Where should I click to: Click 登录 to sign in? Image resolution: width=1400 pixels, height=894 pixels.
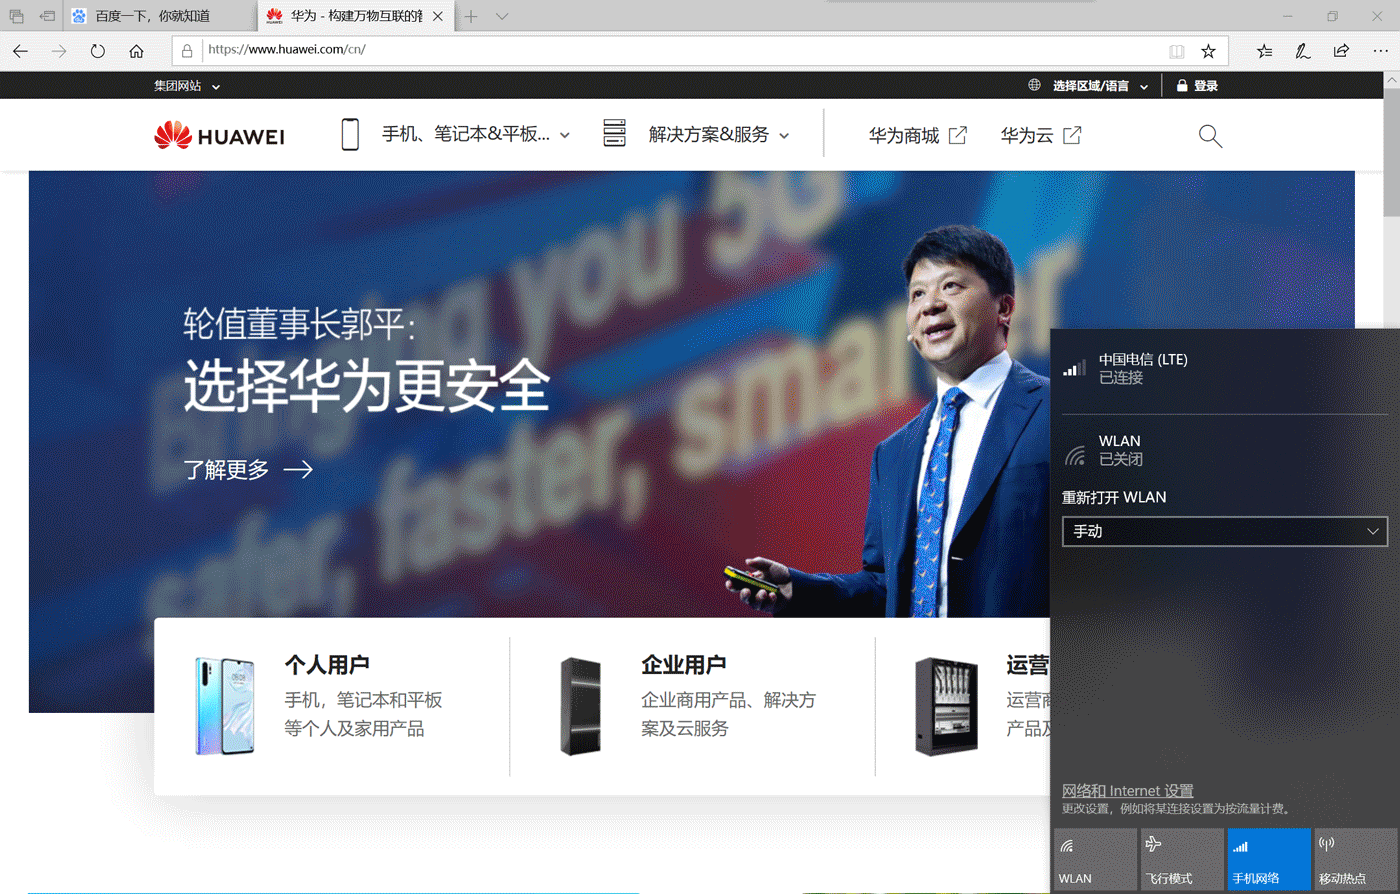coord(1197,86)
